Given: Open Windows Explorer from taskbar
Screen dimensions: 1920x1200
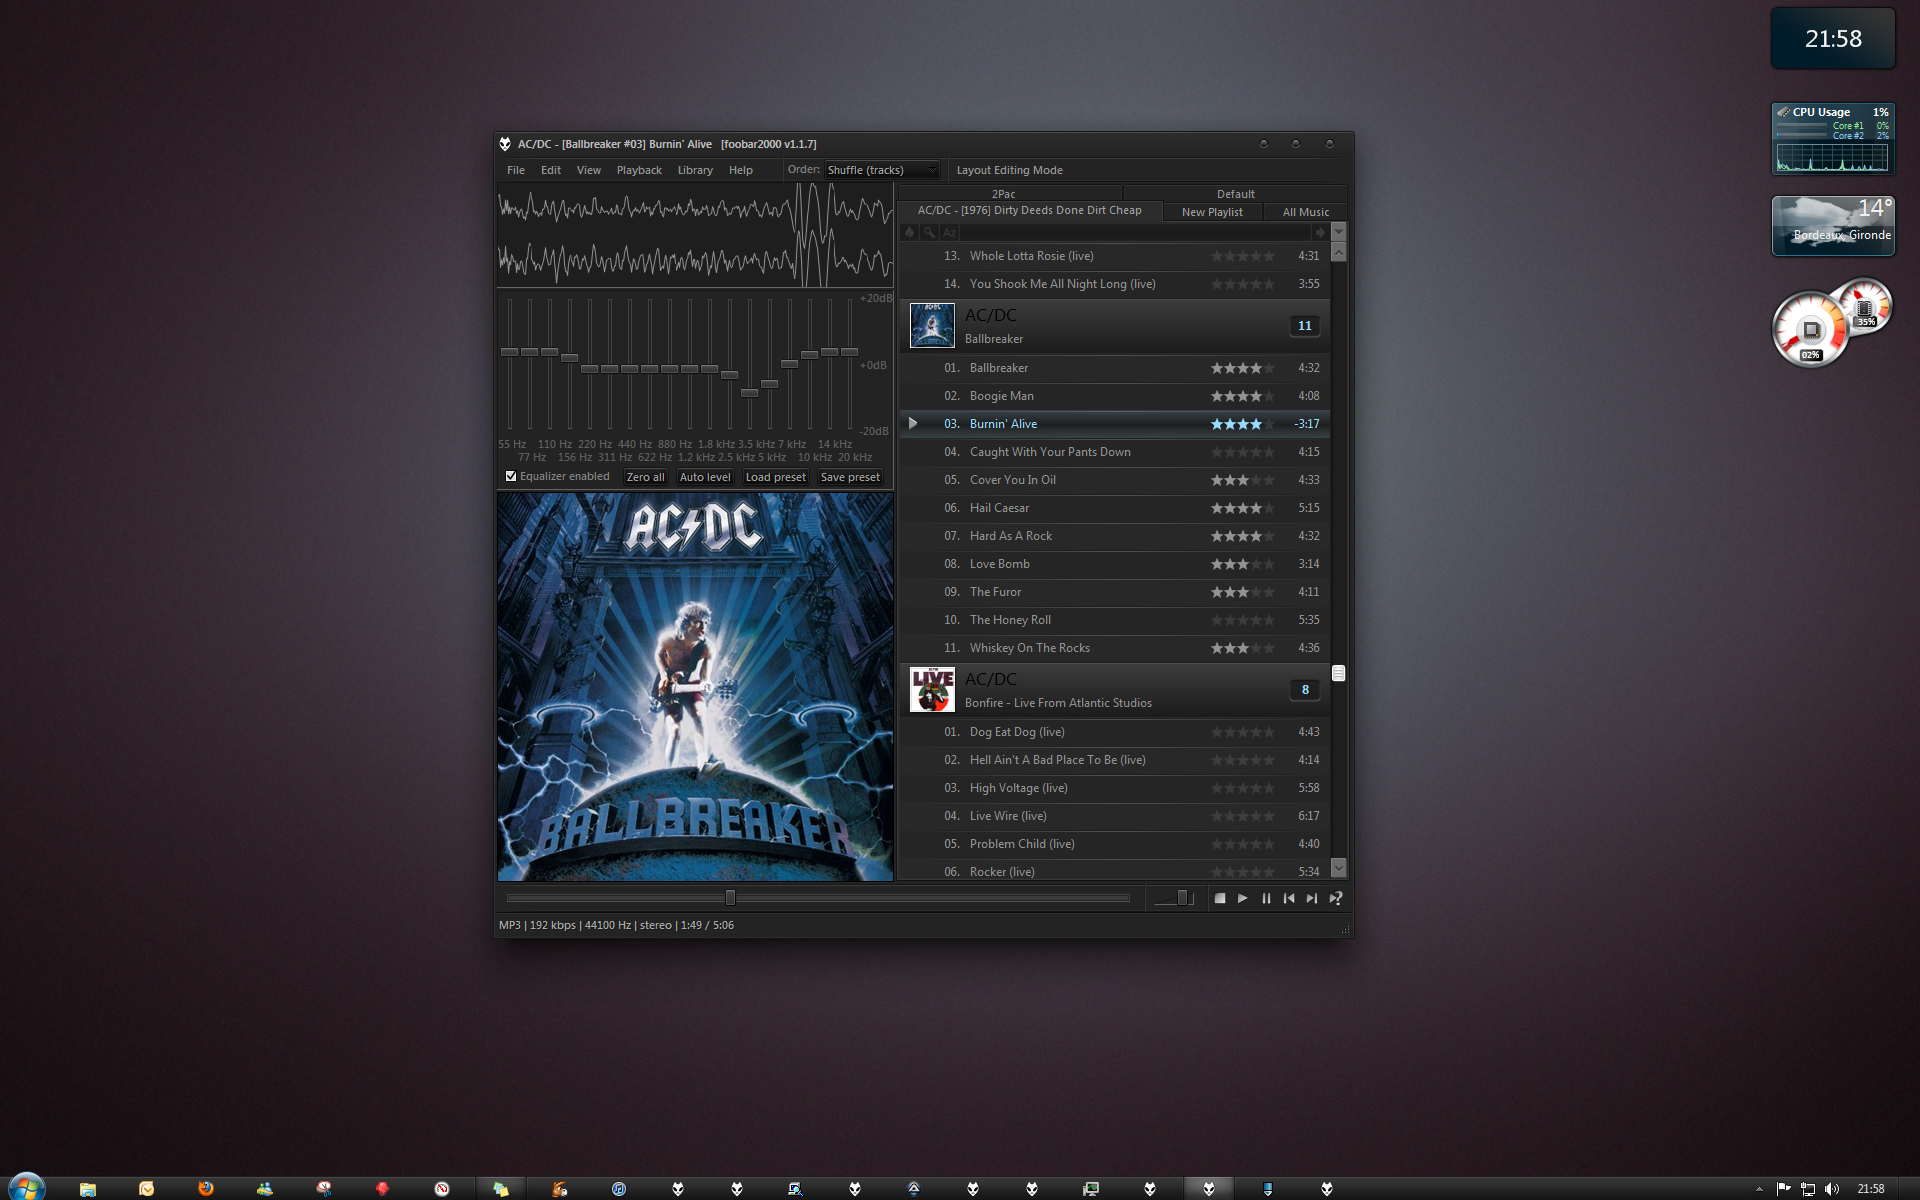Looking at the screenshot, I should [x=88, y=1189].
